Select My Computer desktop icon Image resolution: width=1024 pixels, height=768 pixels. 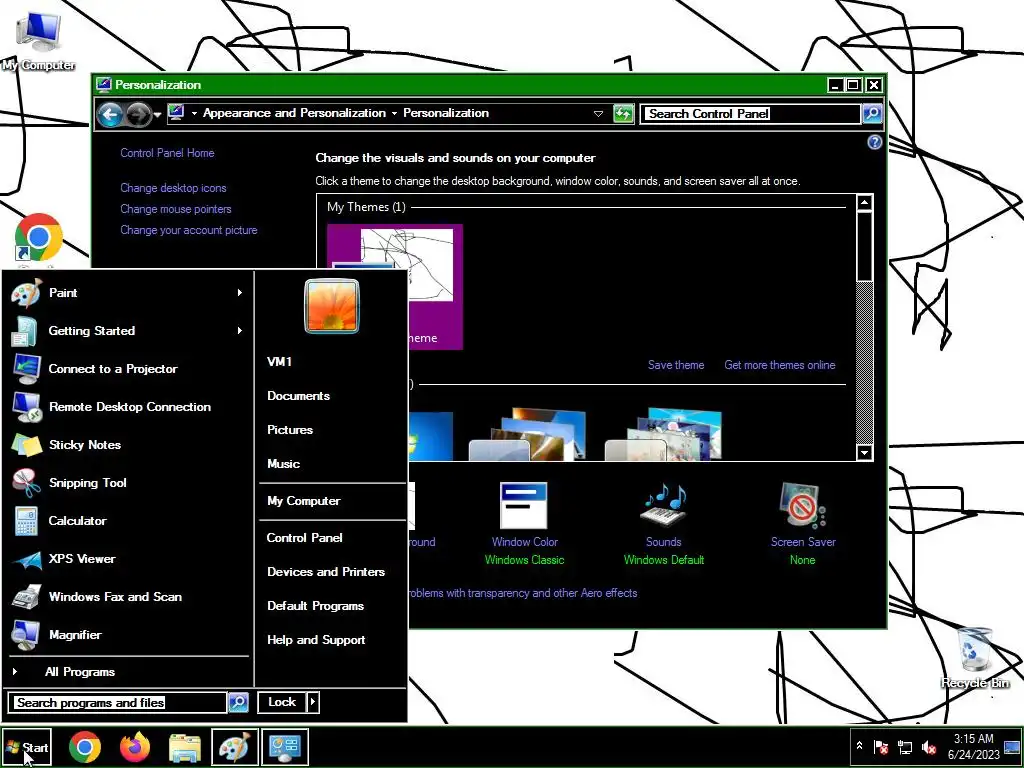click(x=38, y=40)
